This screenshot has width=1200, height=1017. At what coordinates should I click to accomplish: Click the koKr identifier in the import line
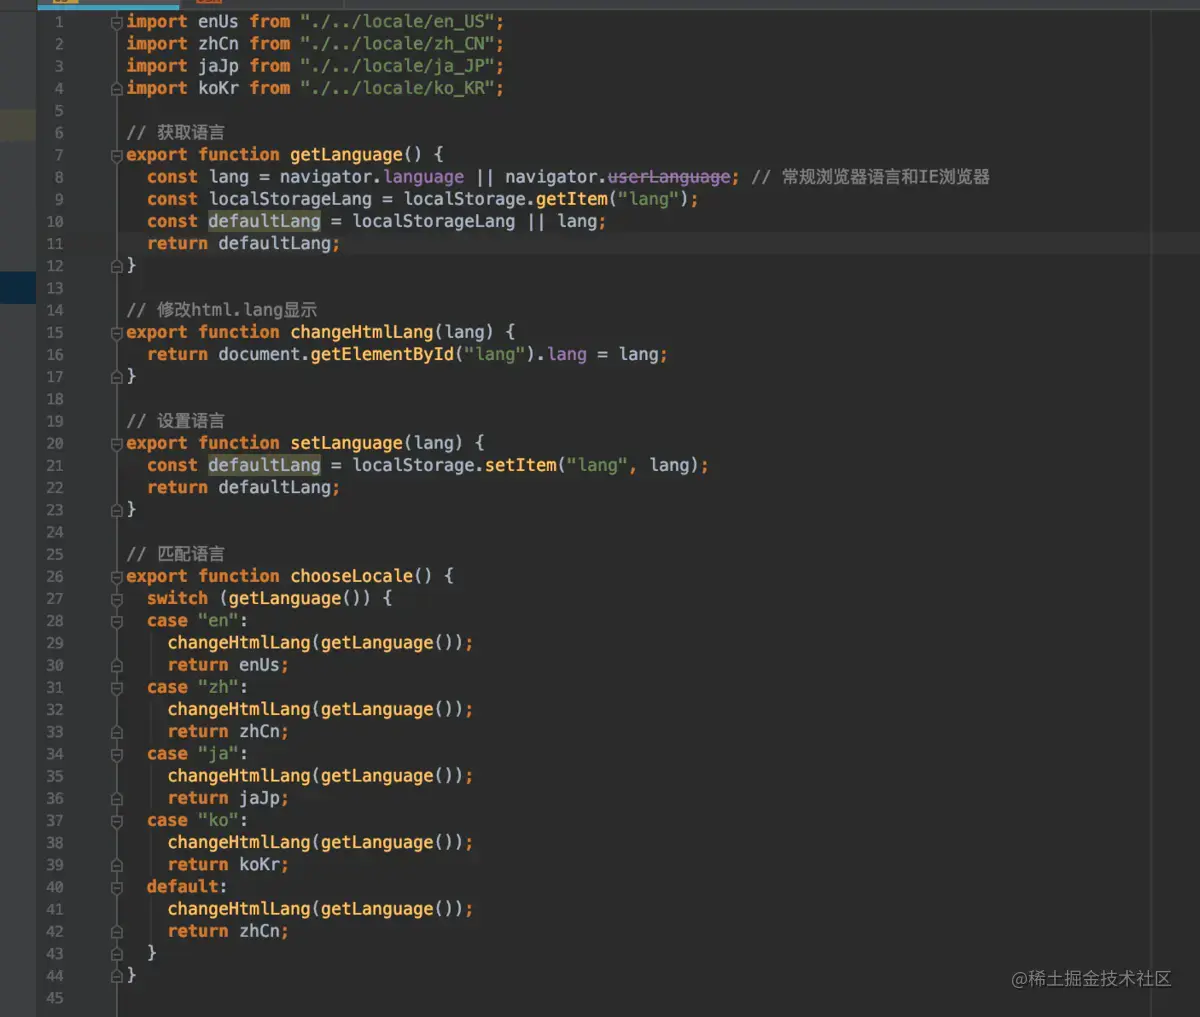(218, 88)
